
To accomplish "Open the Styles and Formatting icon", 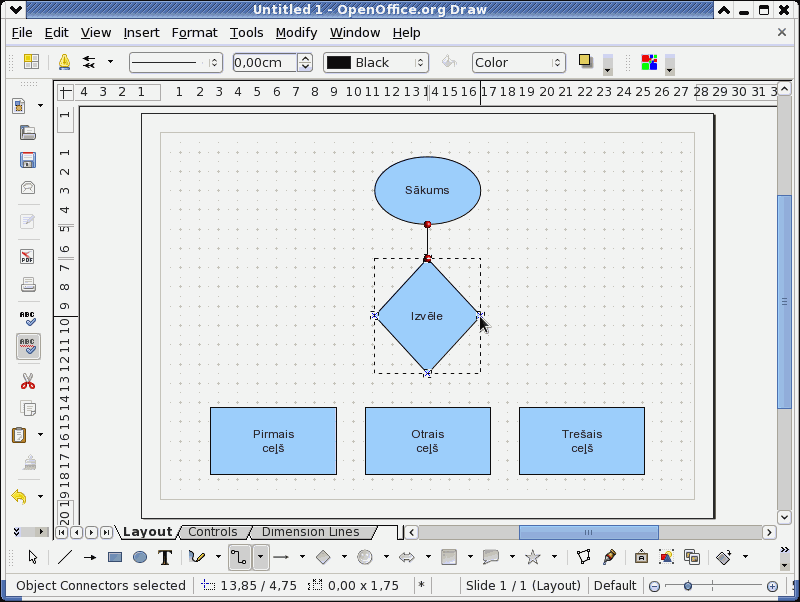I will [31, 62].
